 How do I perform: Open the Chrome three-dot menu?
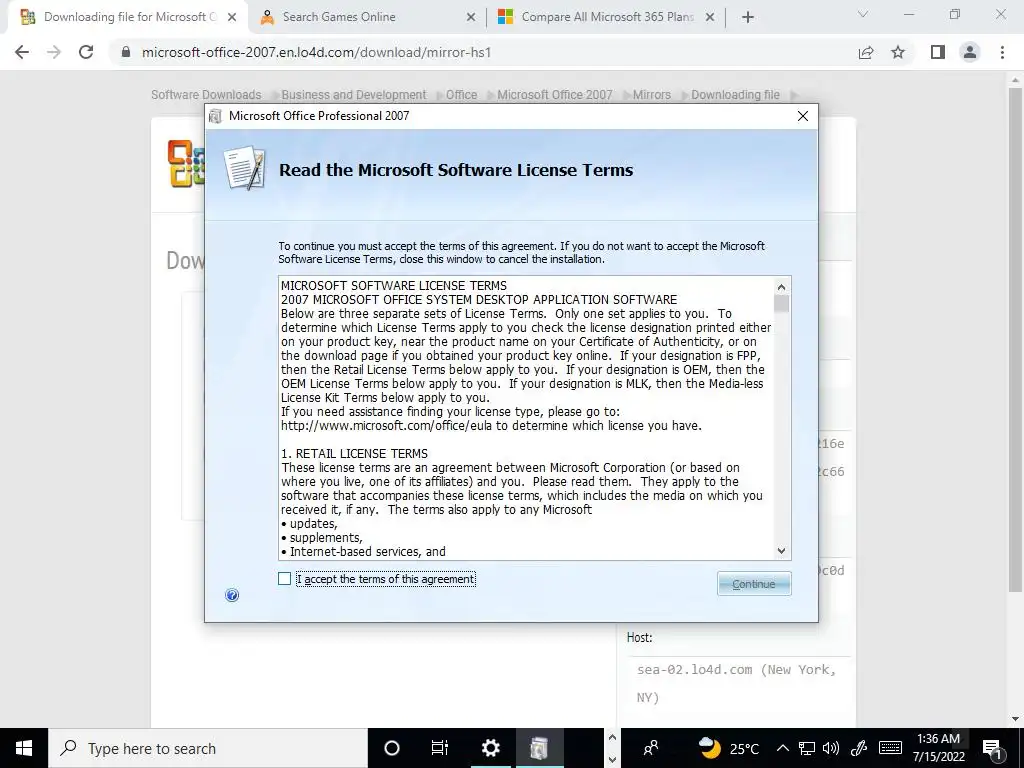coord(1002,52)
